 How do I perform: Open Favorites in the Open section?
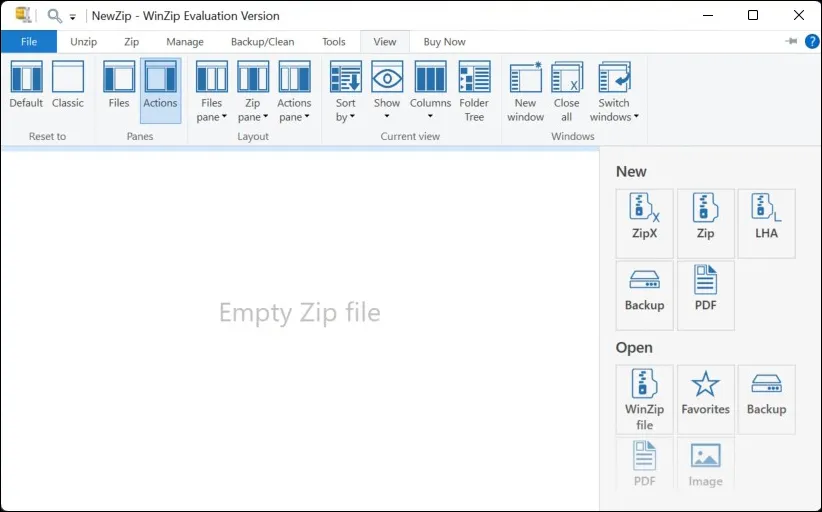point(706,399)
